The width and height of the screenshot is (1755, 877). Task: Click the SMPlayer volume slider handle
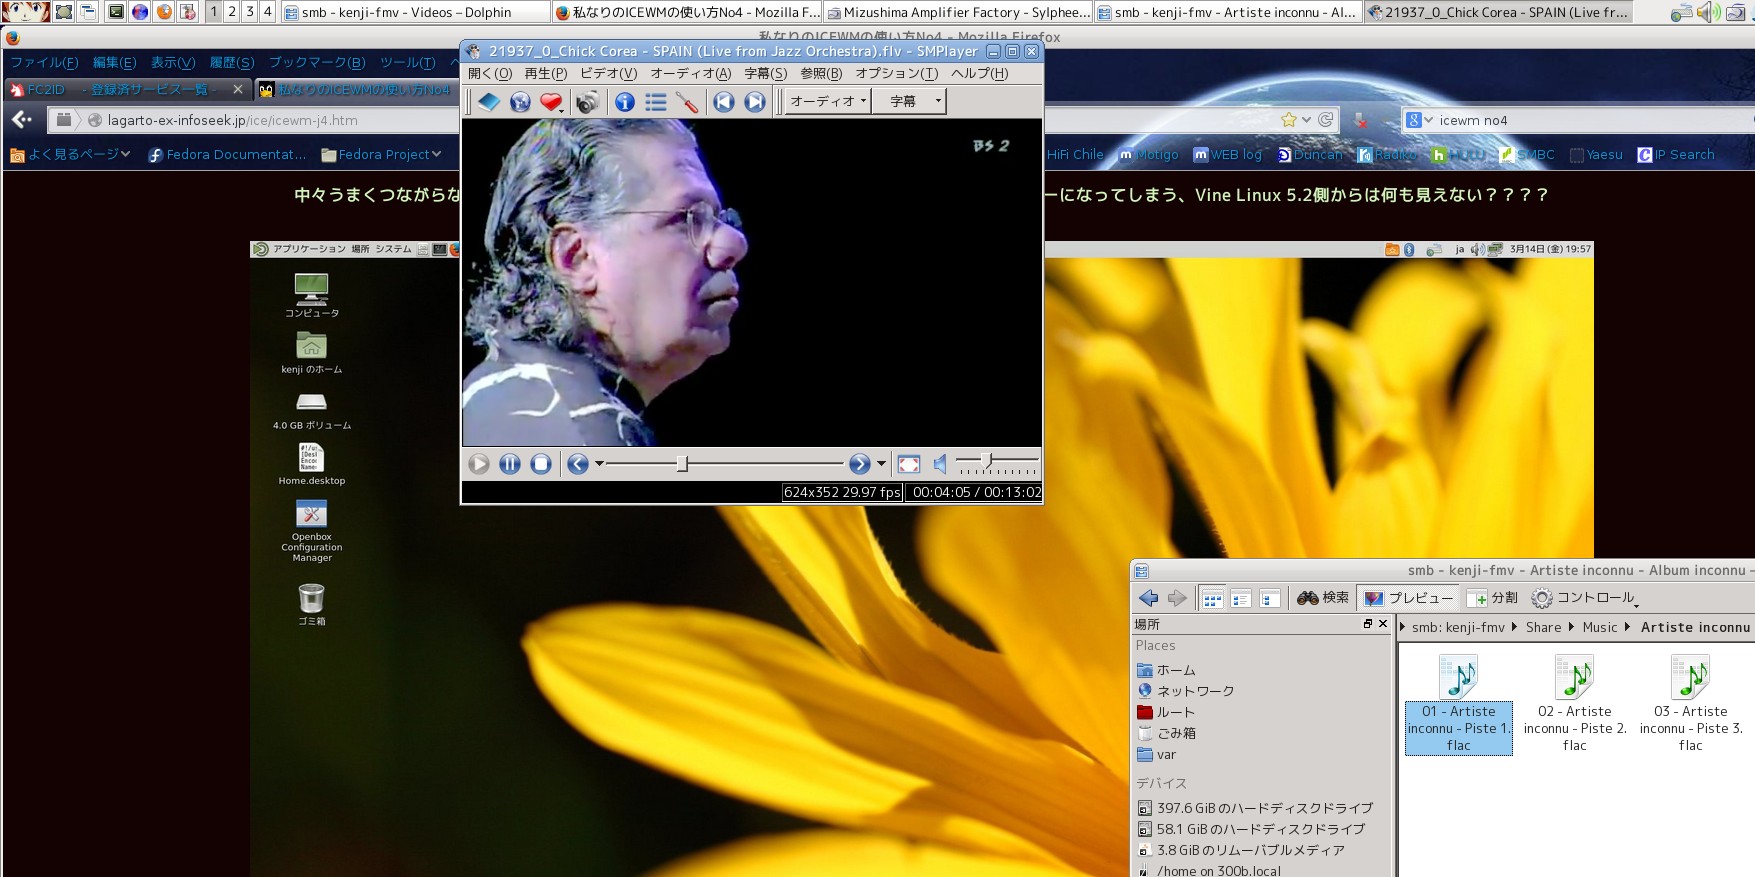coord(986,461)
